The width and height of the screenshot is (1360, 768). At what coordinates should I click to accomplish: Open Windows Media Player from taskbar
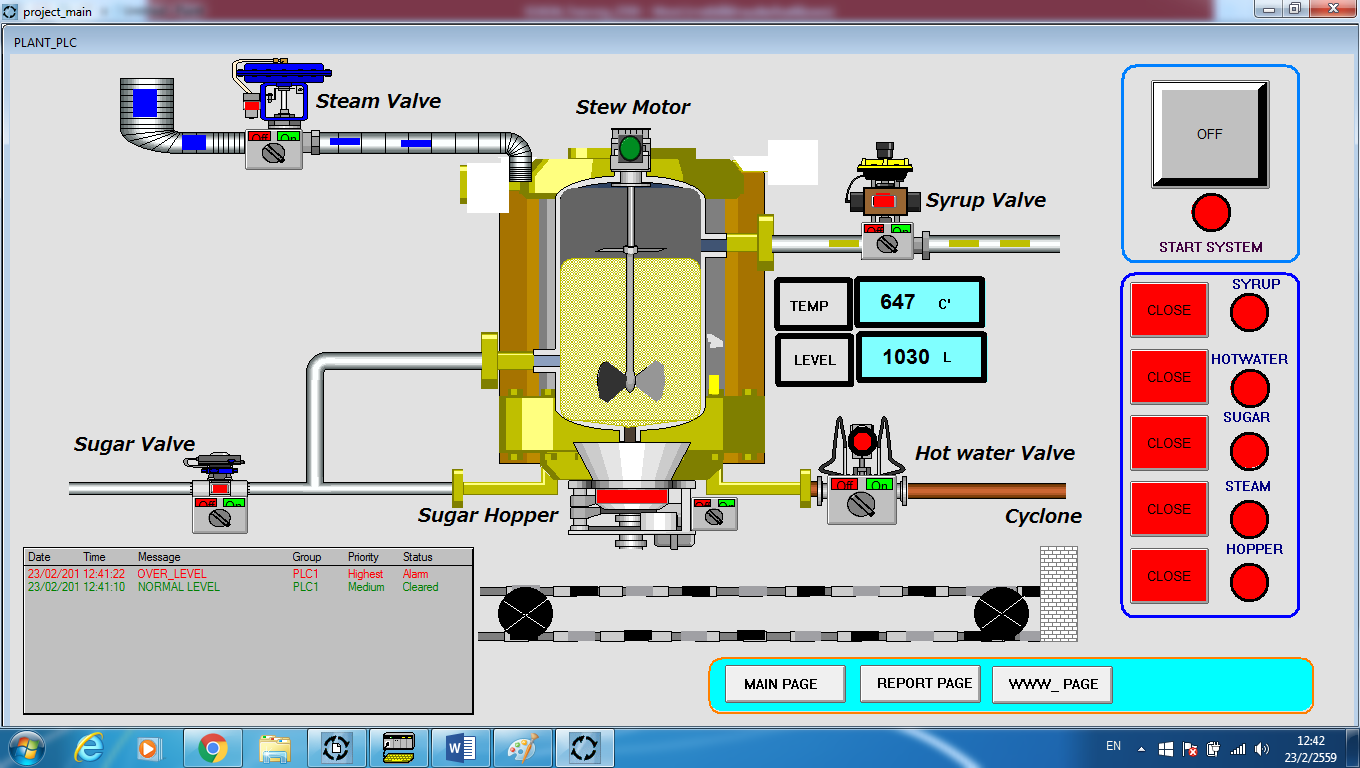click(x=148, y=748)
